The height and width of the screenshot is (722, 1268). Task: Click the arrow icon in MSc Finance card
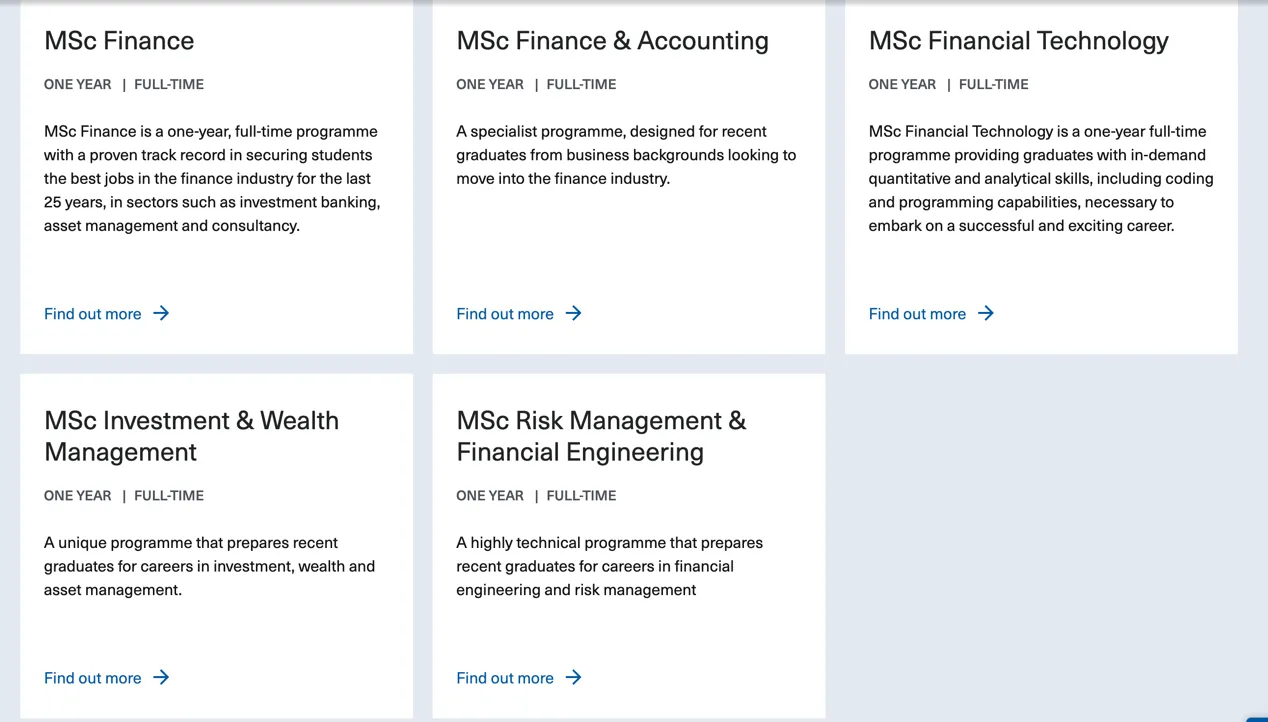[161, 313]
